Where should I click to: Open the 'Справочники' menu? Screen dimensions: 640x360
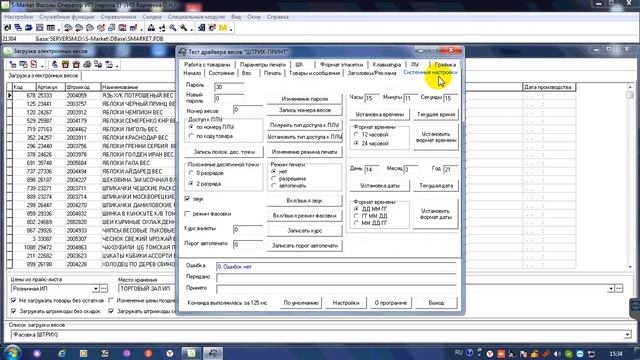pos(118,17)
